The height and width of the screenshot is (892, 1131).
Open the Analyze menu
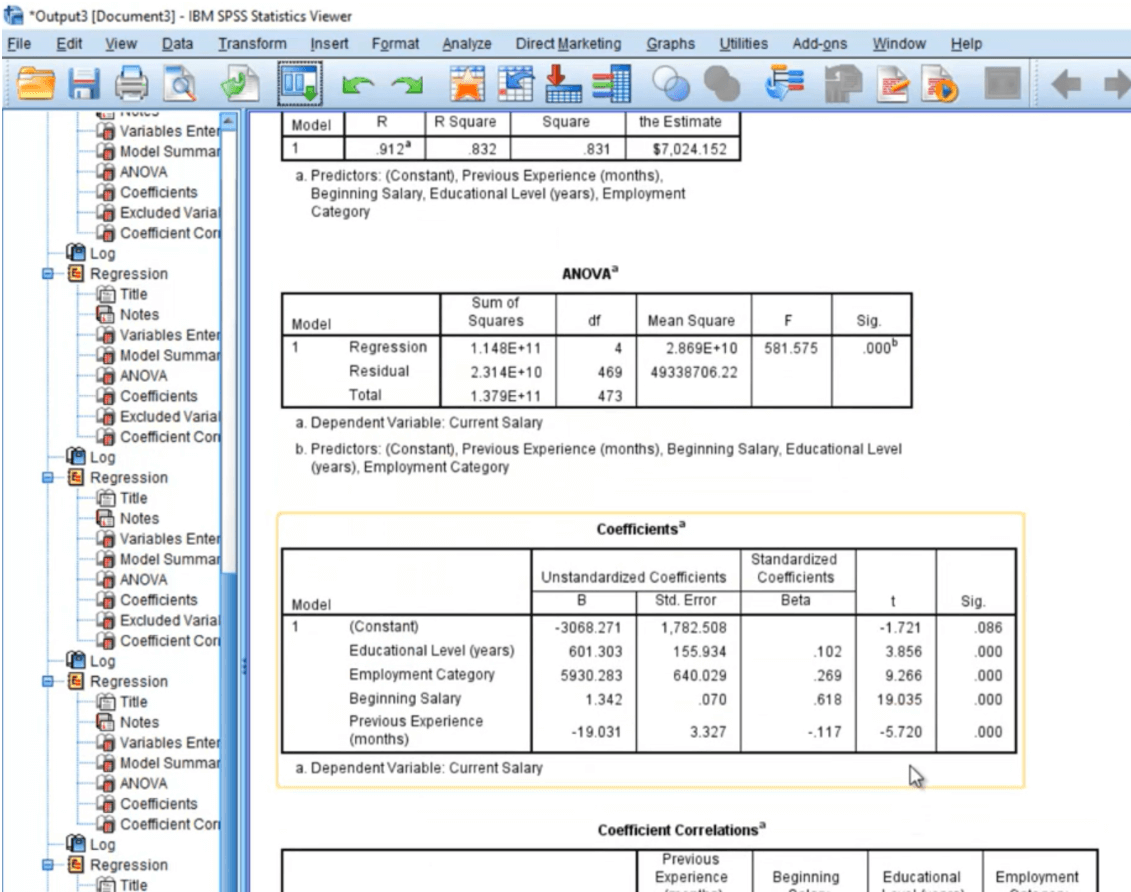467,44
